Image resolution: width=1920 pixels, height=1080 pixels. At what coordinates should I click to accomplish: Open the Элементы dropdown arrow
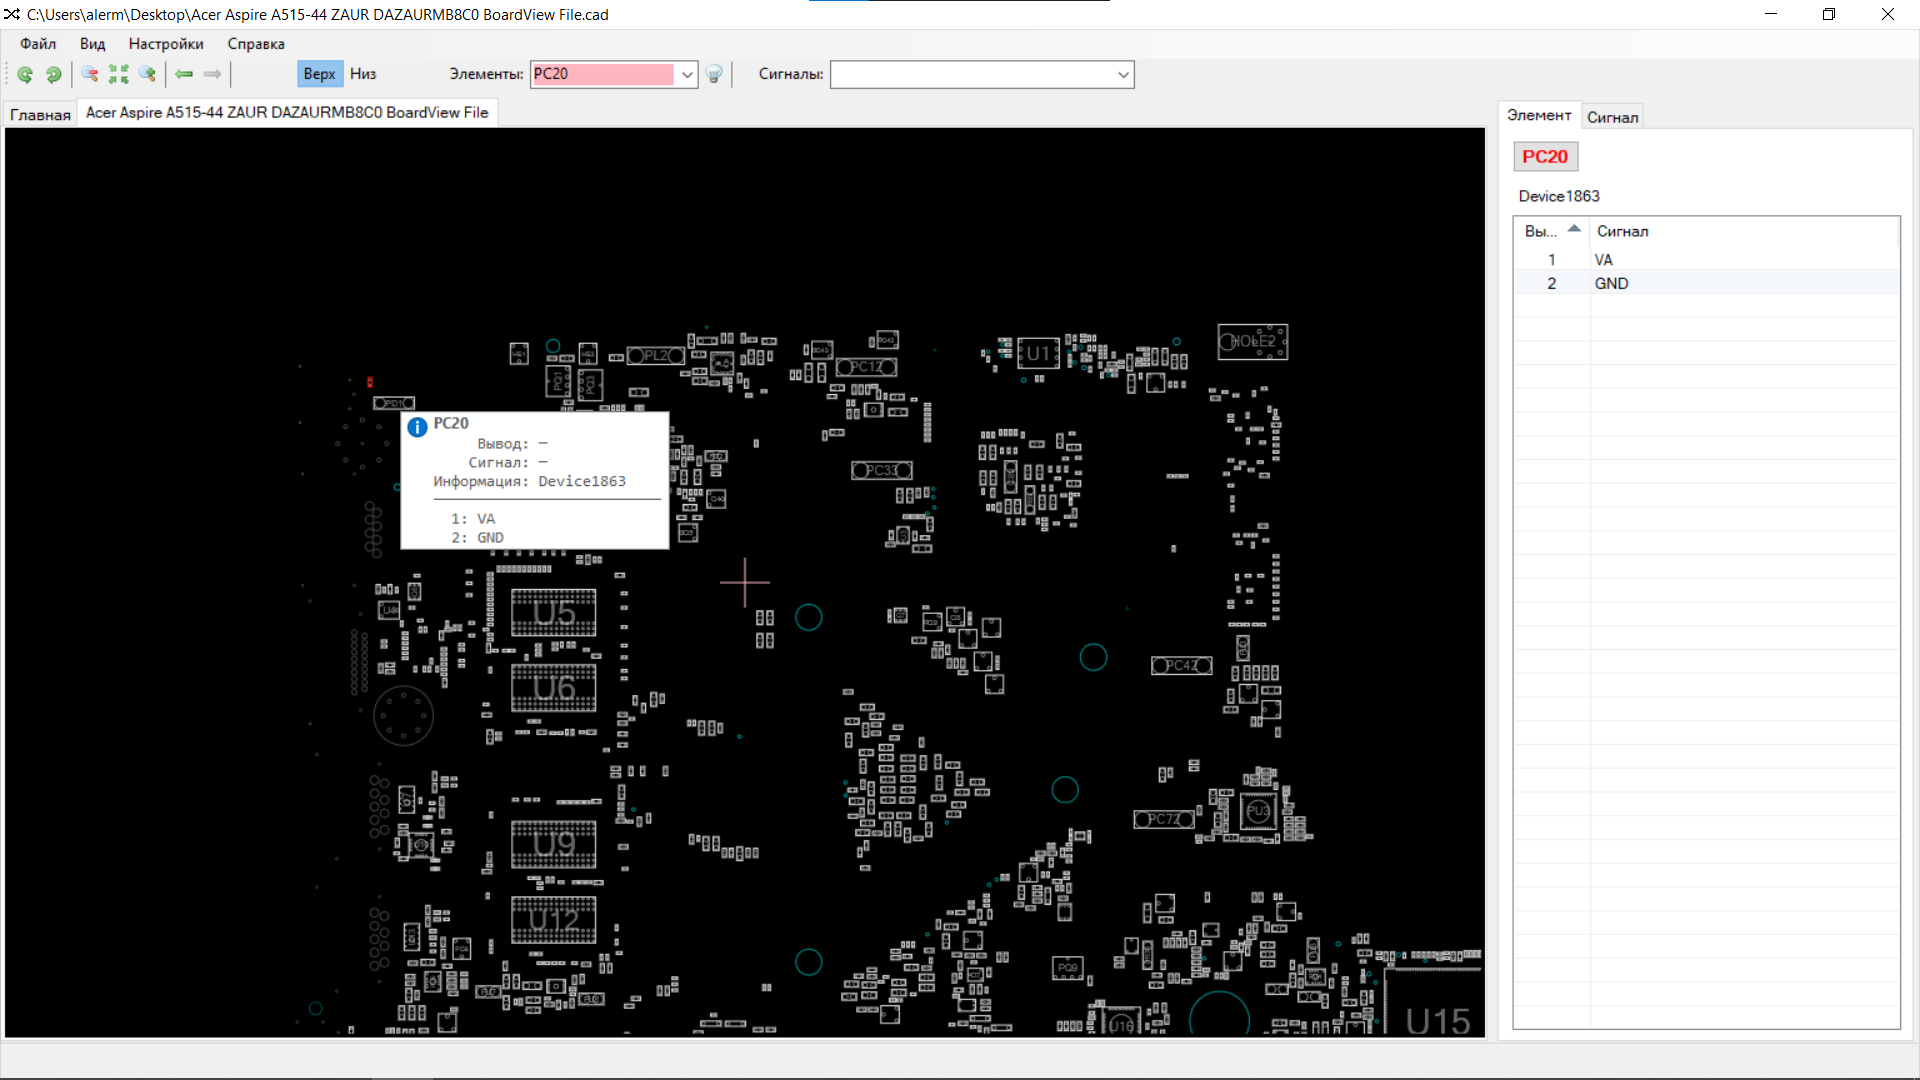point(687,74)
